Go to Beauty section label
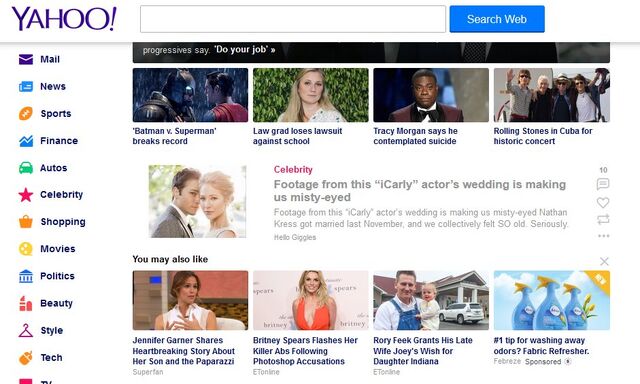The image size is (640, 384). 56,303
